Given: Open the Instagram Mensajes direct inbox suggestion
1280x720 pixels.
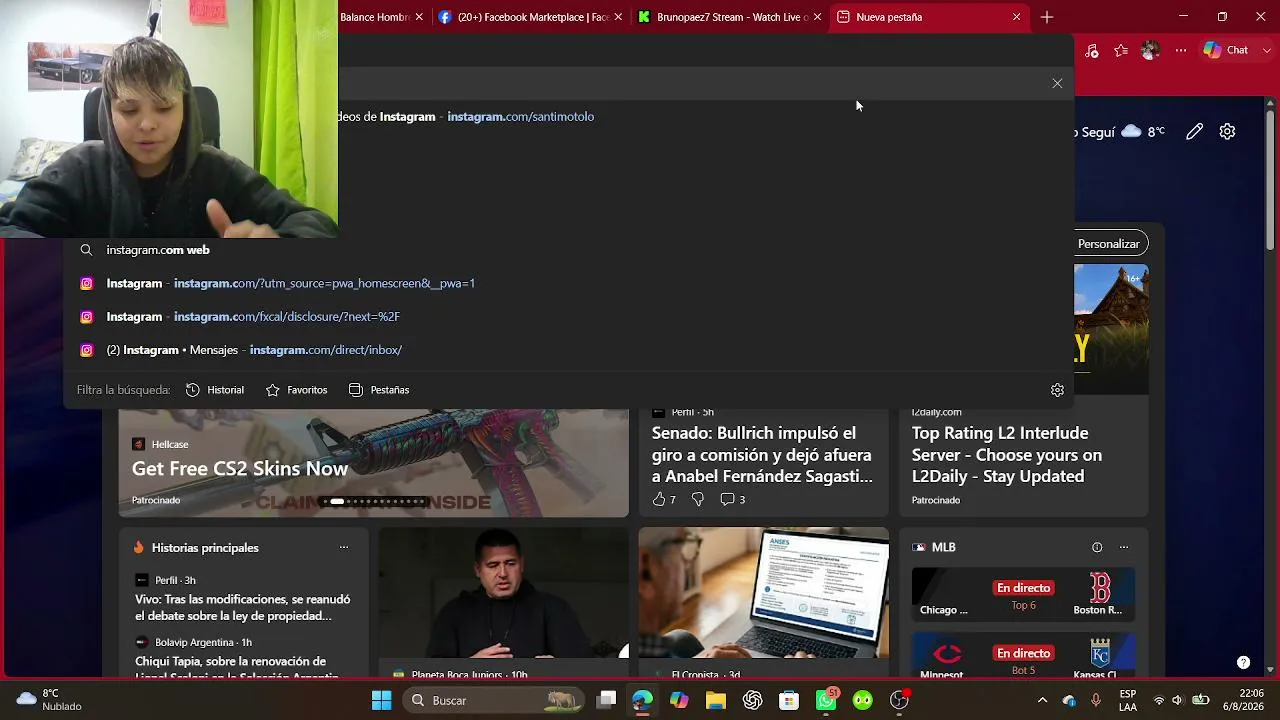Looking at the screenshot, I should tap(568, 350).
